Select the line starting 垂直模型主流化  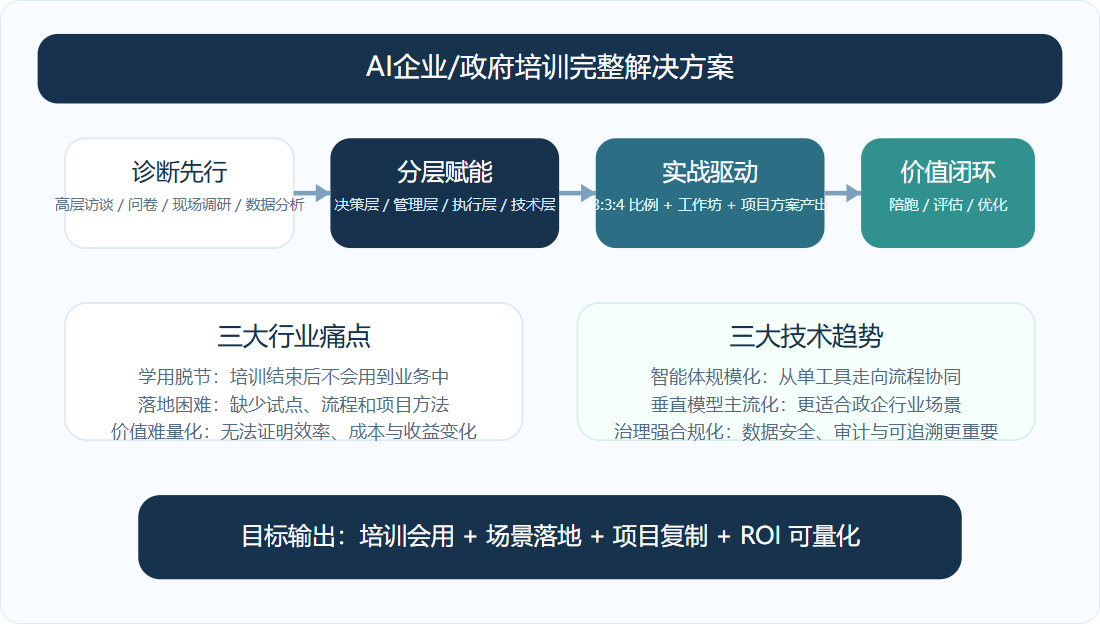(806, 405)
